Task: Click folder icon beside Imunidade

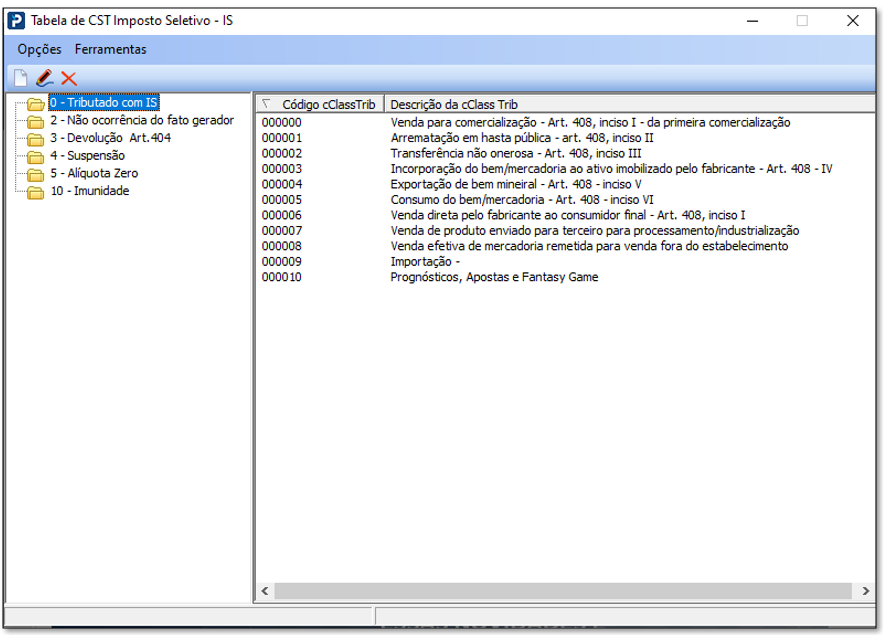Action: pos(36,192)
